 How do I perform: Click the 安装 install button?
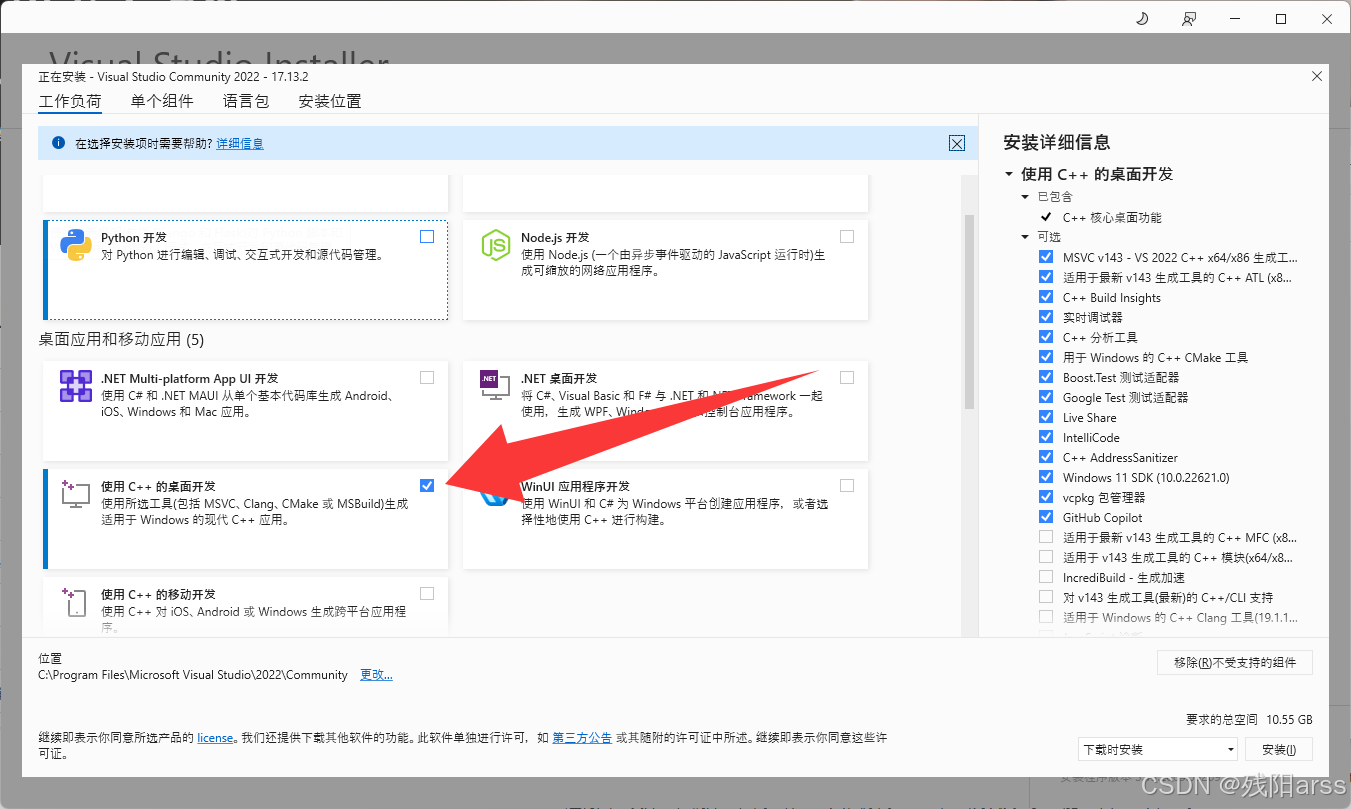(1279, 749)
